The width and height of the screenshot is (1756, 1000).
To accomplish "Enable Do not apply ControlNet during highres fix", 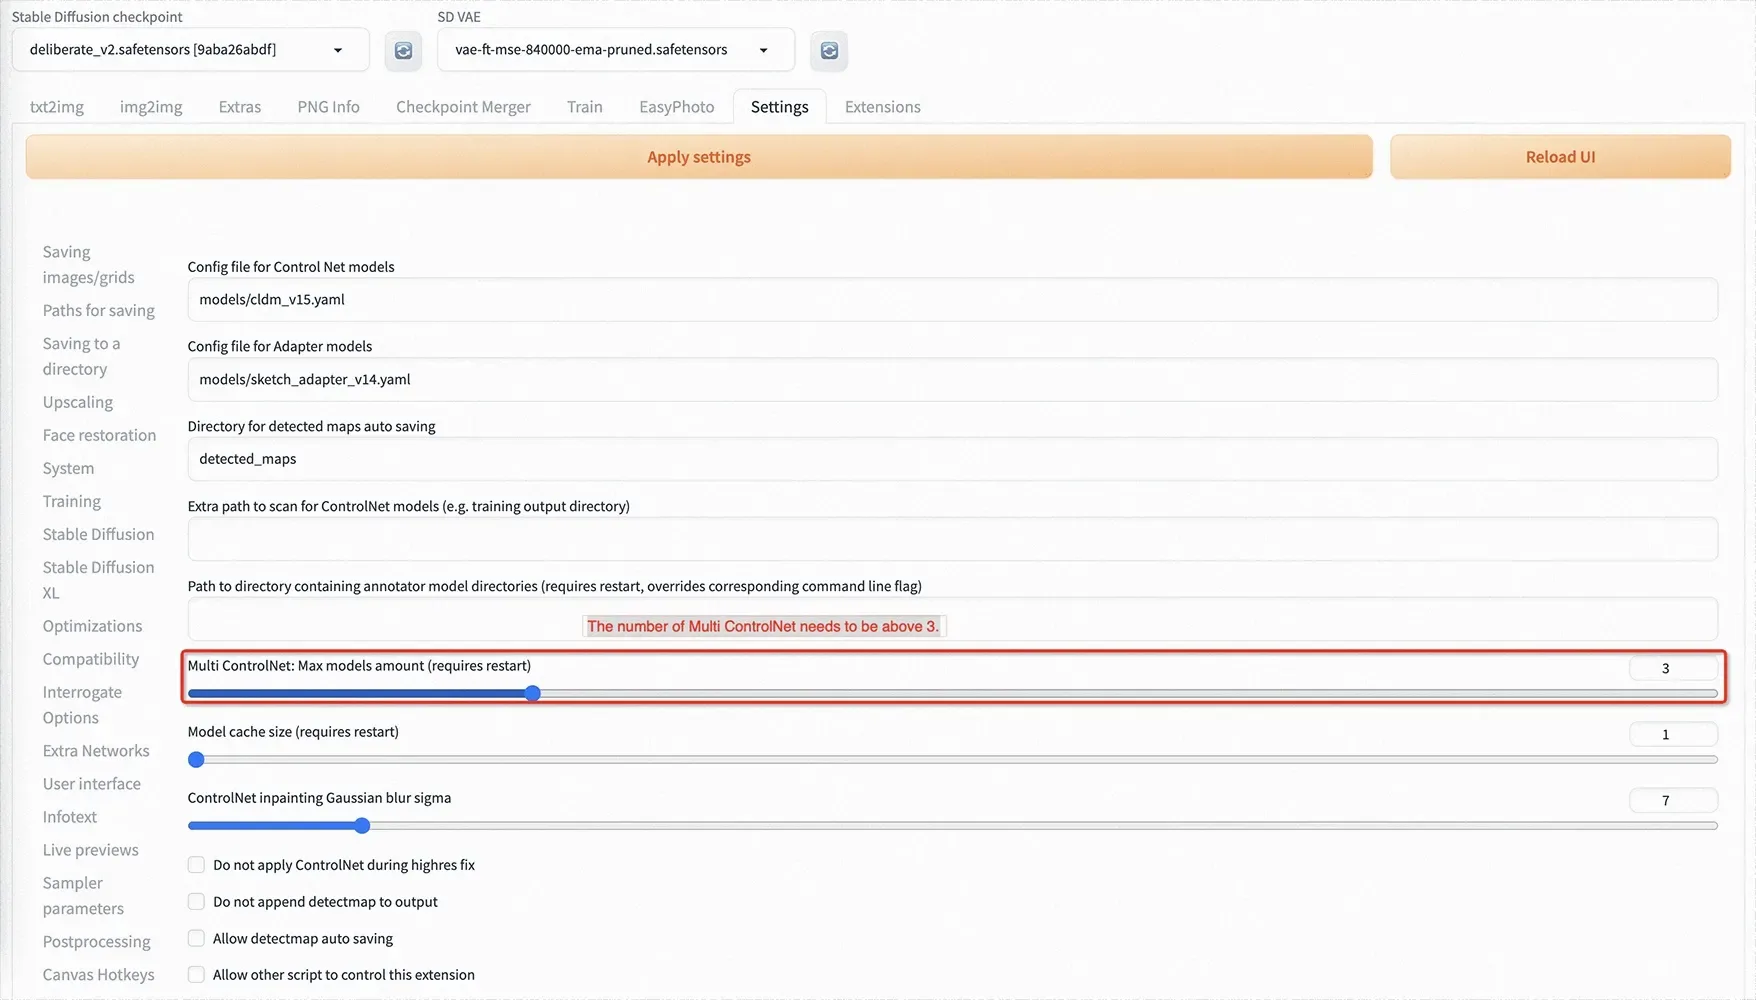I will [197, 865].
